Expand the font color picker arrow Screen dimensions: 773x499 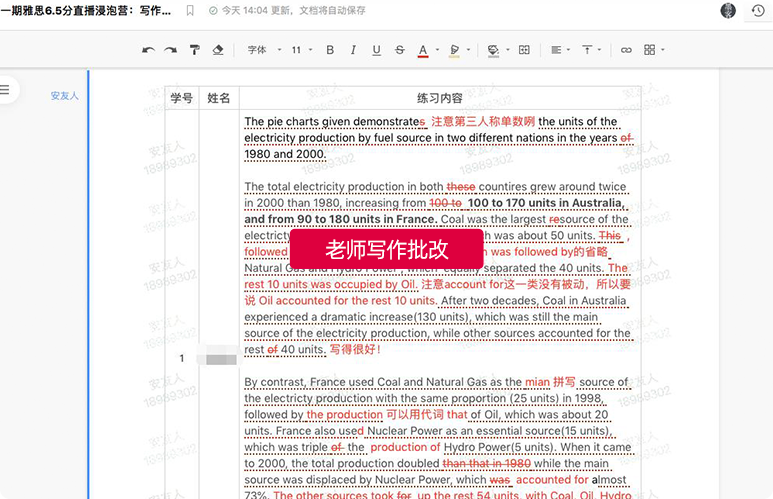click(437, 50)
